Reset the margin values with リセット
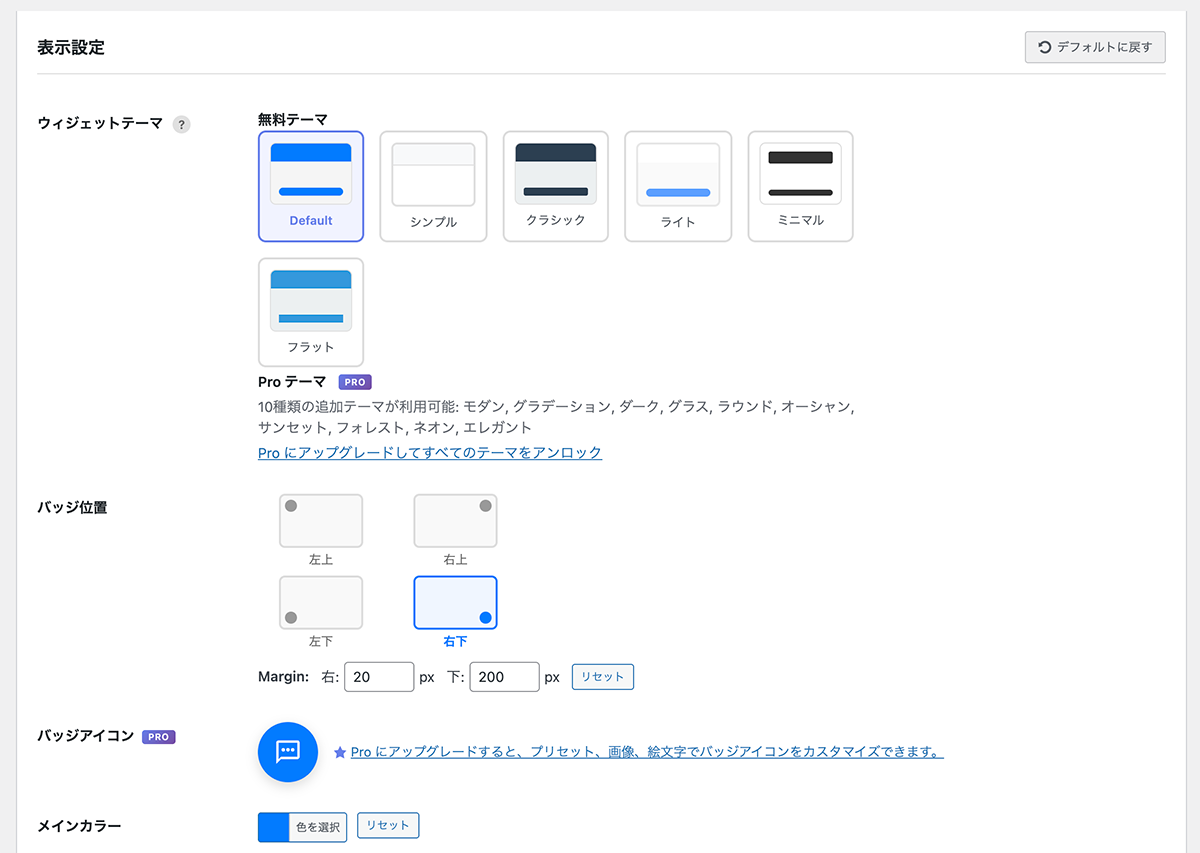 [602, 676]
